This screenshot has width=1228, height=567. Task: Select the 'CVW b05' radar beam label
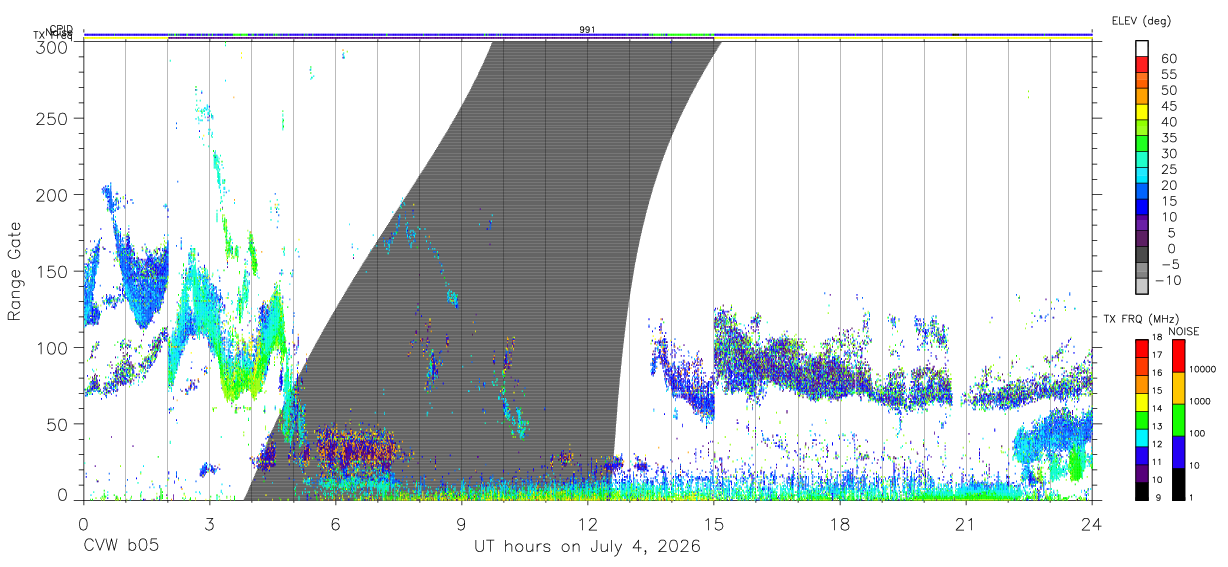tap(120, 546)
